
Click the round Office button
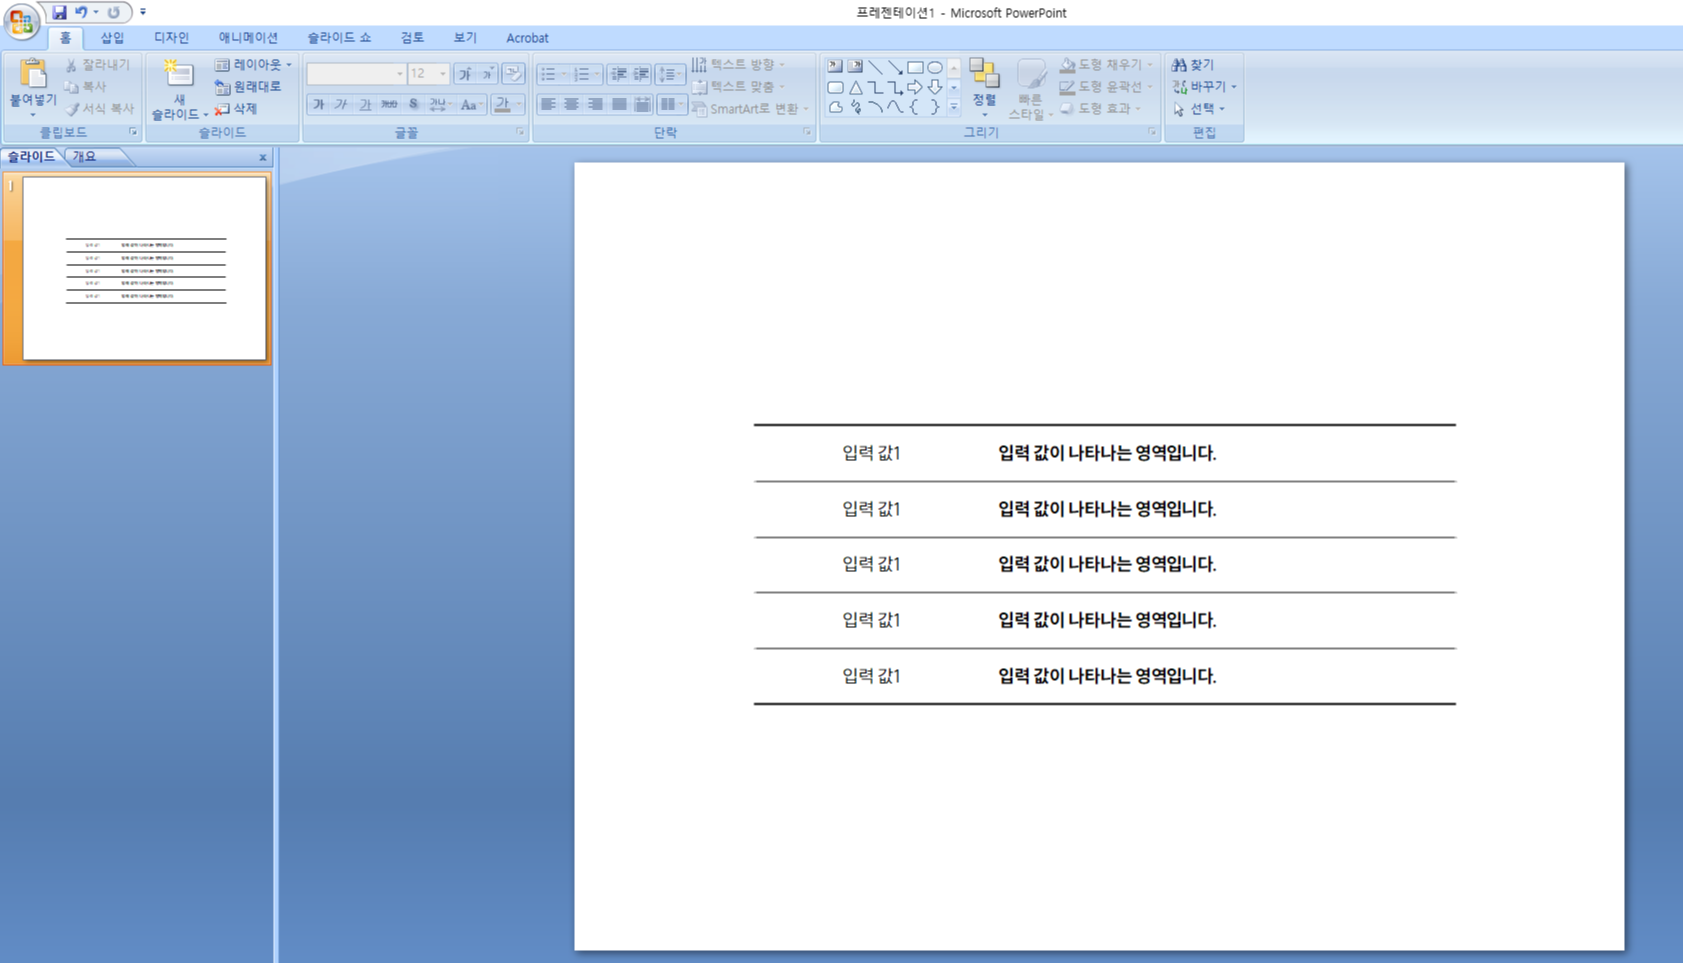21,20
